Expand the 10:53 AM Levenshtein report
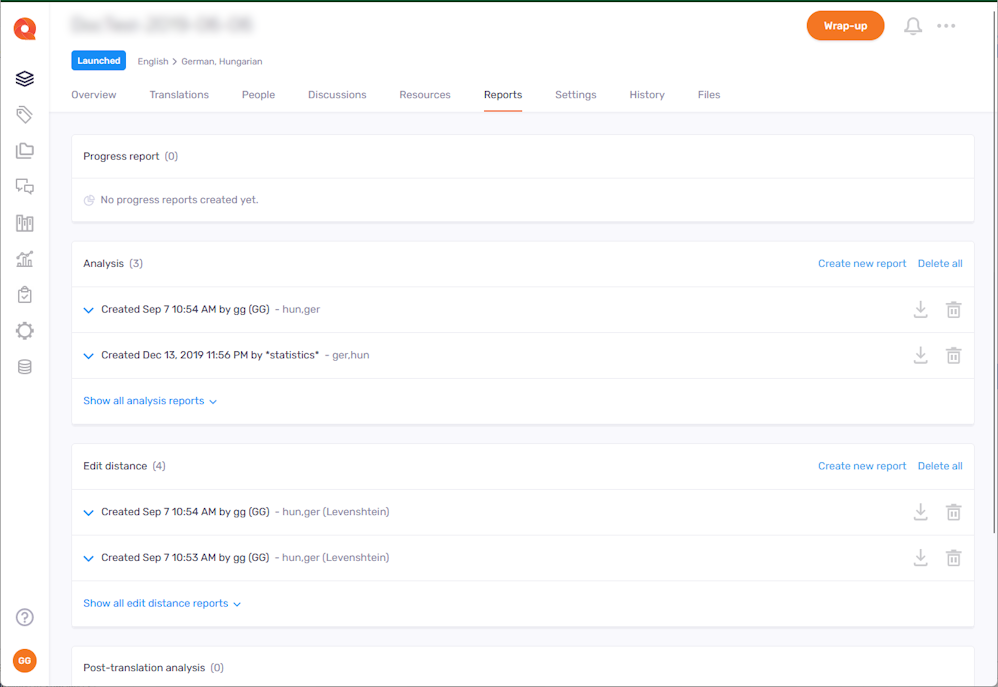 pyautogui.click(x=89, y=558)
